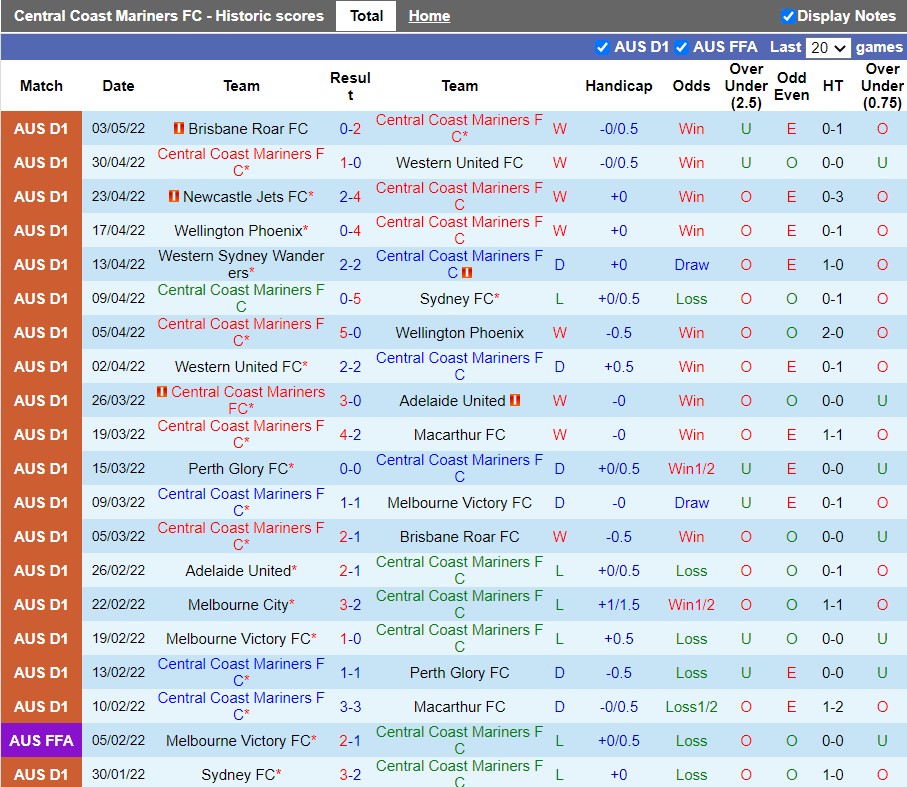This screenshot has width=907, height=787.
Task: Open the 0-2 result on 03/05/22
Action: pyautogui.click(x=350, y=129)
